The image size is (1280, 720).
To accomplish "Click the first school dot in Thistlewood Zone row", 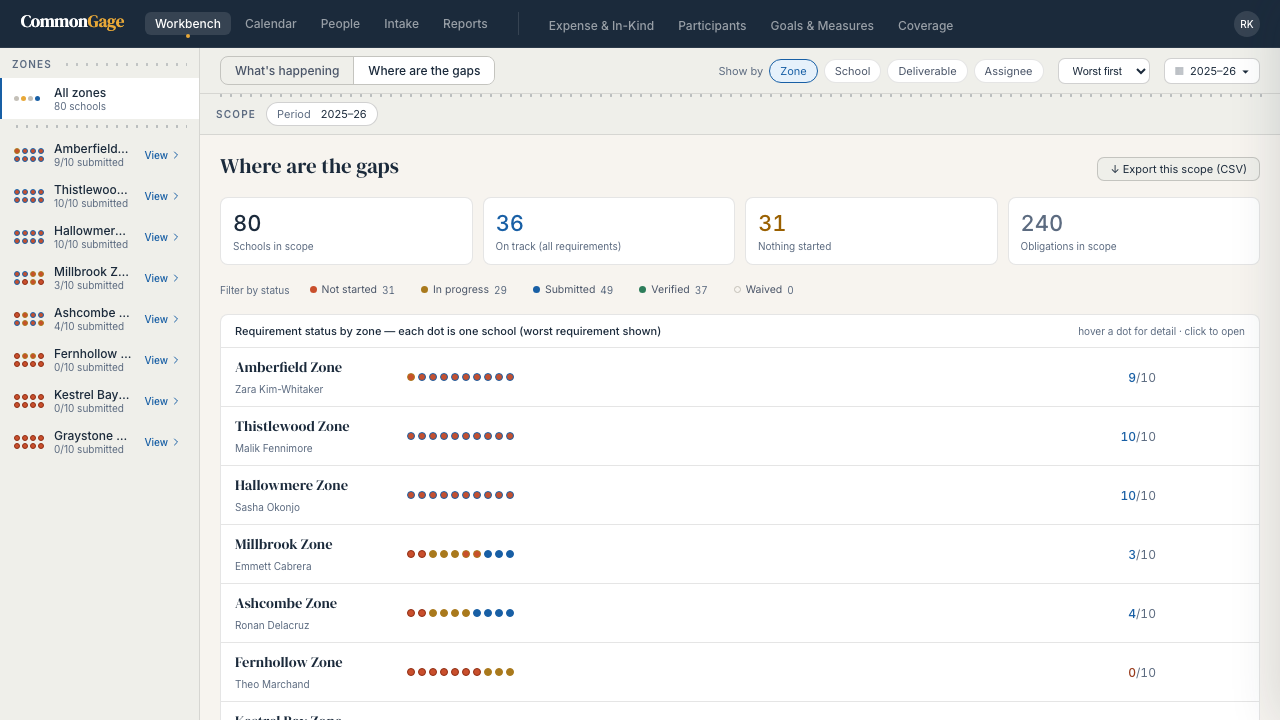I will click(x=411, y=436).
